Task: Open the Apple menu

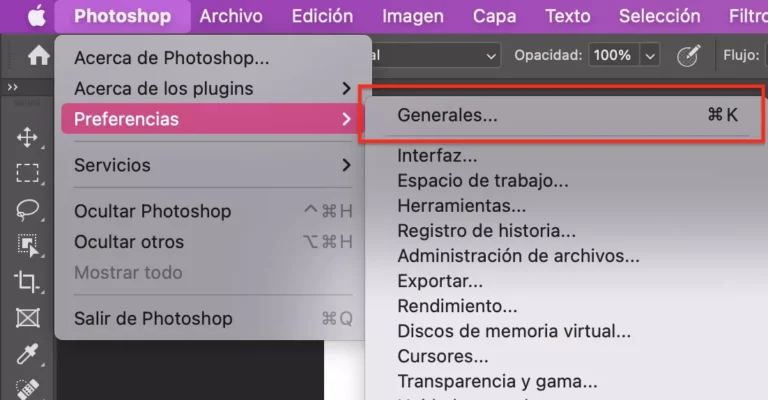Action: (x=36, y=16)
